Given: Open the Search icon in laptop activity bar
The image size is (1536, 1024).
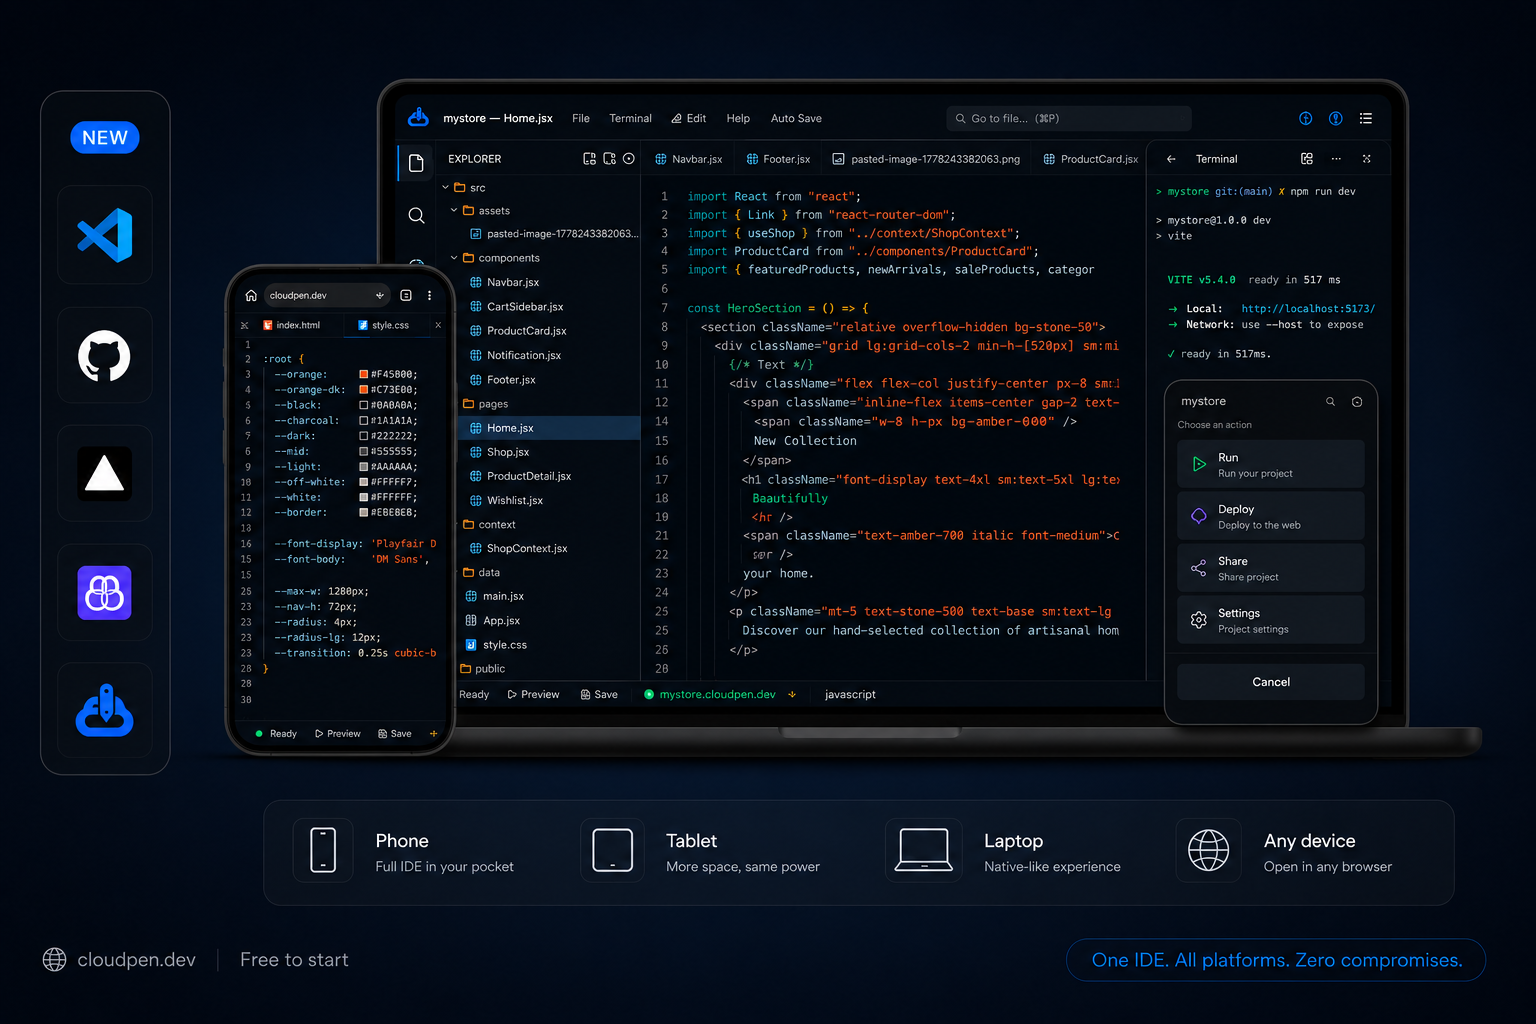Looking at the screenshot, I should (x=417, y=215).
